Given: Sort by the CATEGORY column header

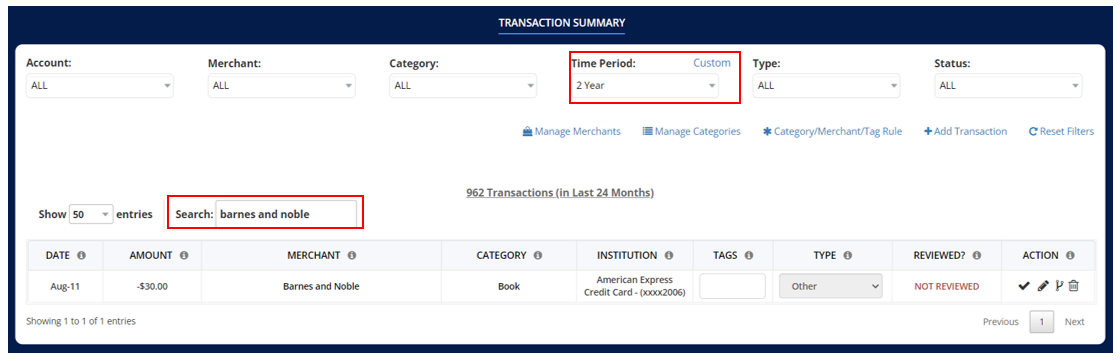Looking at the screenshot, I should pos(509,255).
